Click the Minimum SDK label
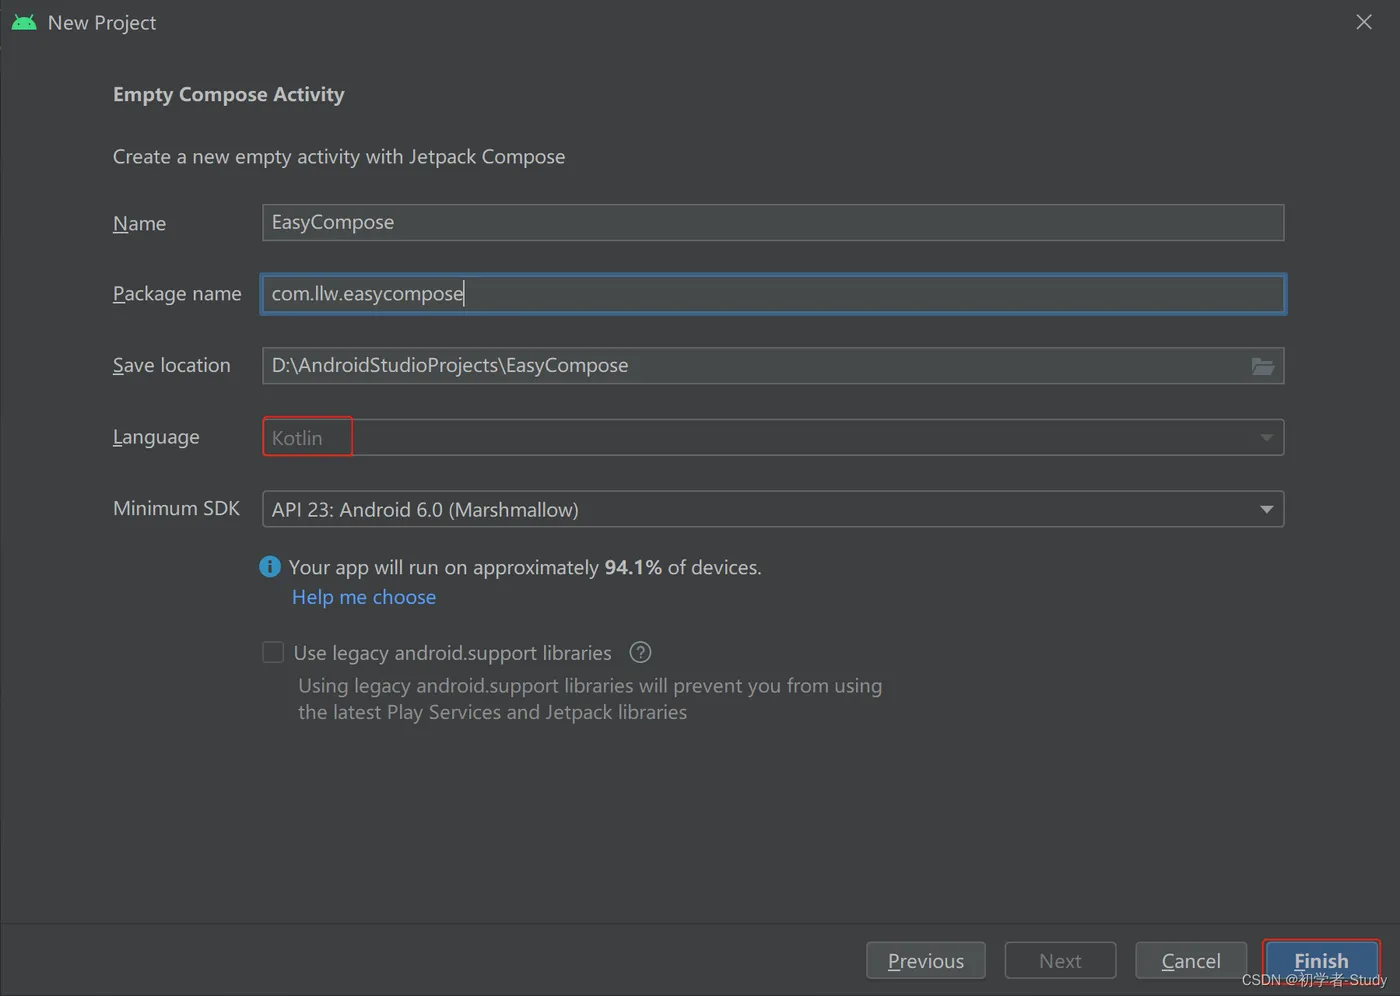 [x=176, y=508]
